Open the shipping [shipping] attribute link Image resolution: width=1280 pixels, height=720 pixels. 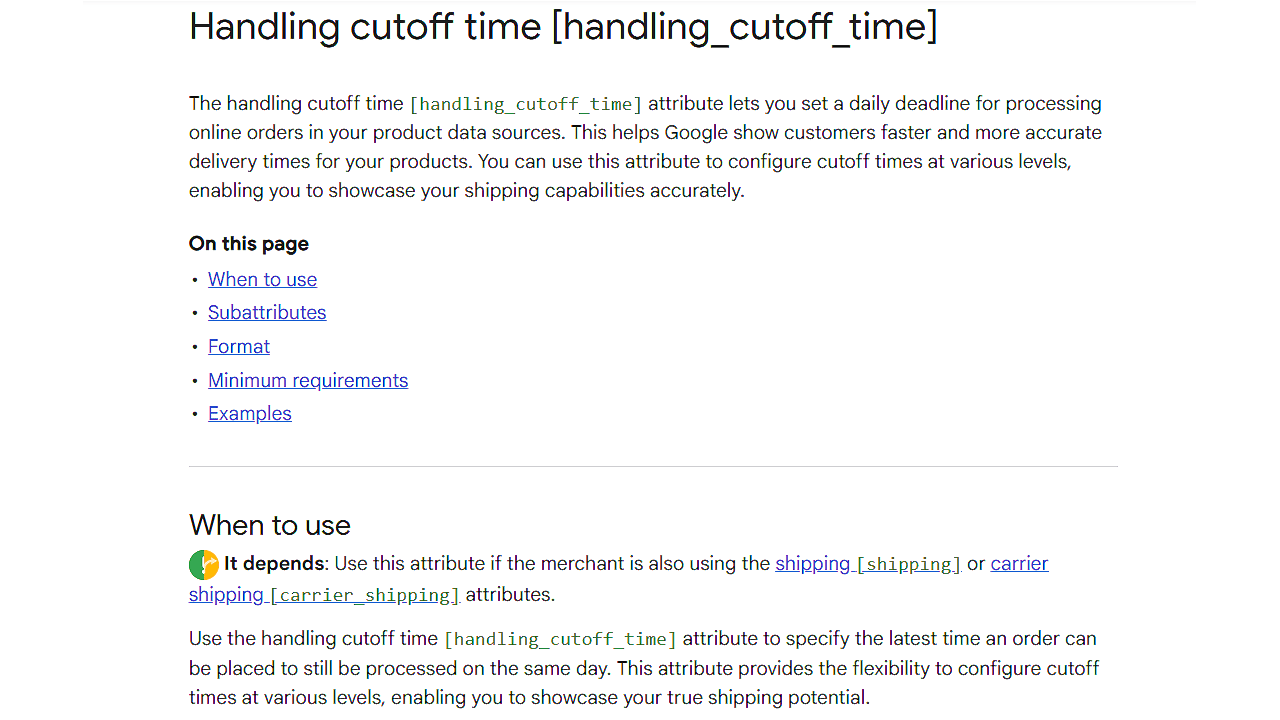coord(867,564)
